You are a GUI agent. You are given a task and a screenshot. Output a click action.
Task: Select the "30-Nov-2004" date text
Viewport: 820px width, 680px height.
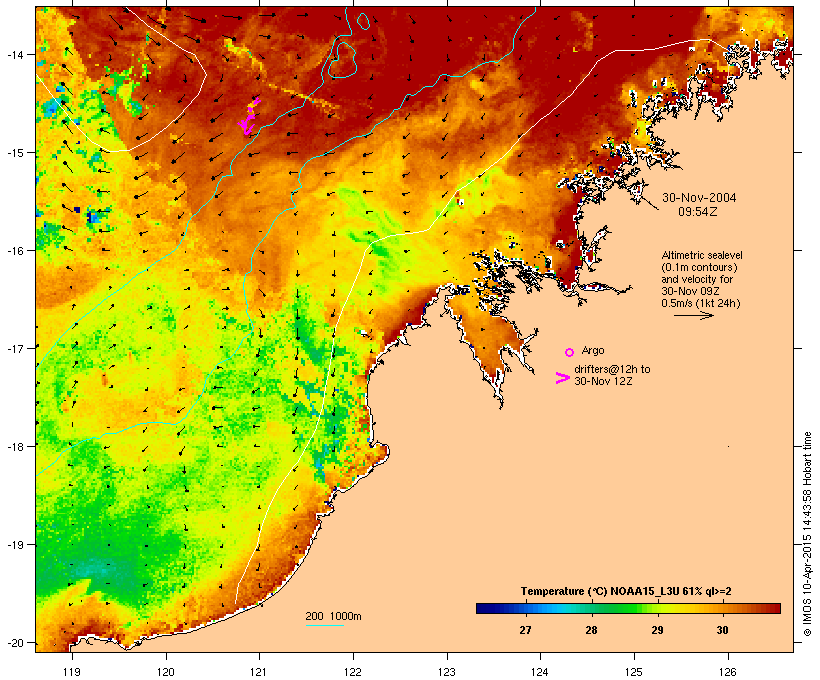point(699,198)
